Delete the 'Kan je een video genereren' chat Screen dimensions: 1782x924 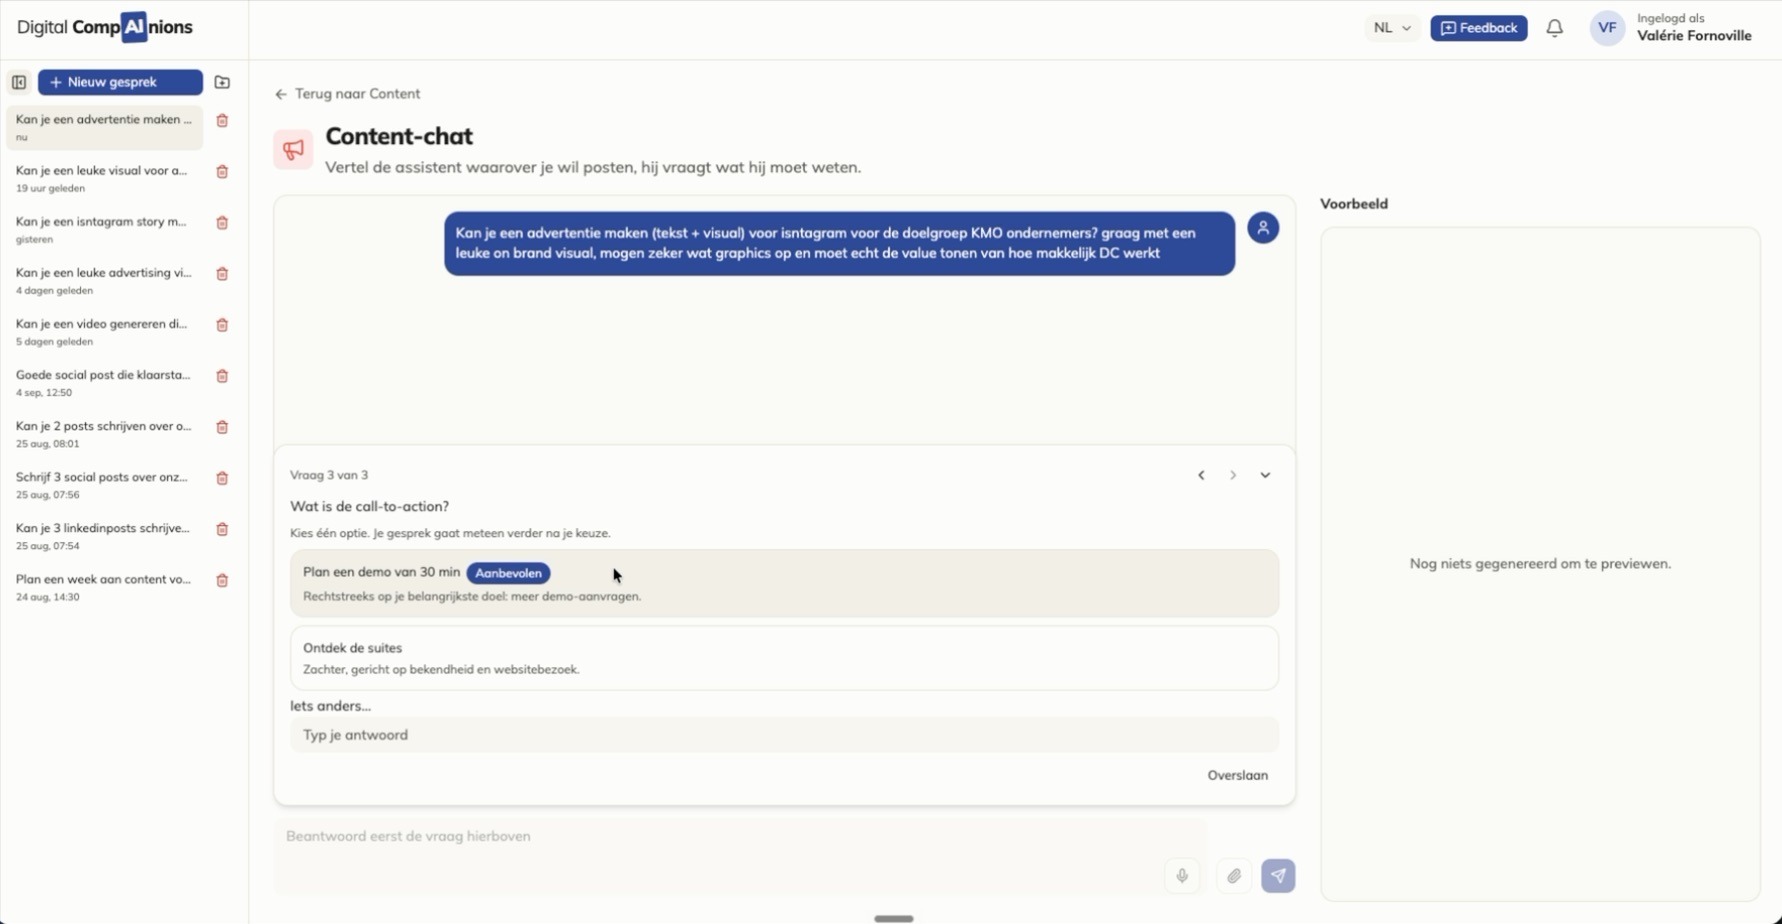(222, 325)
